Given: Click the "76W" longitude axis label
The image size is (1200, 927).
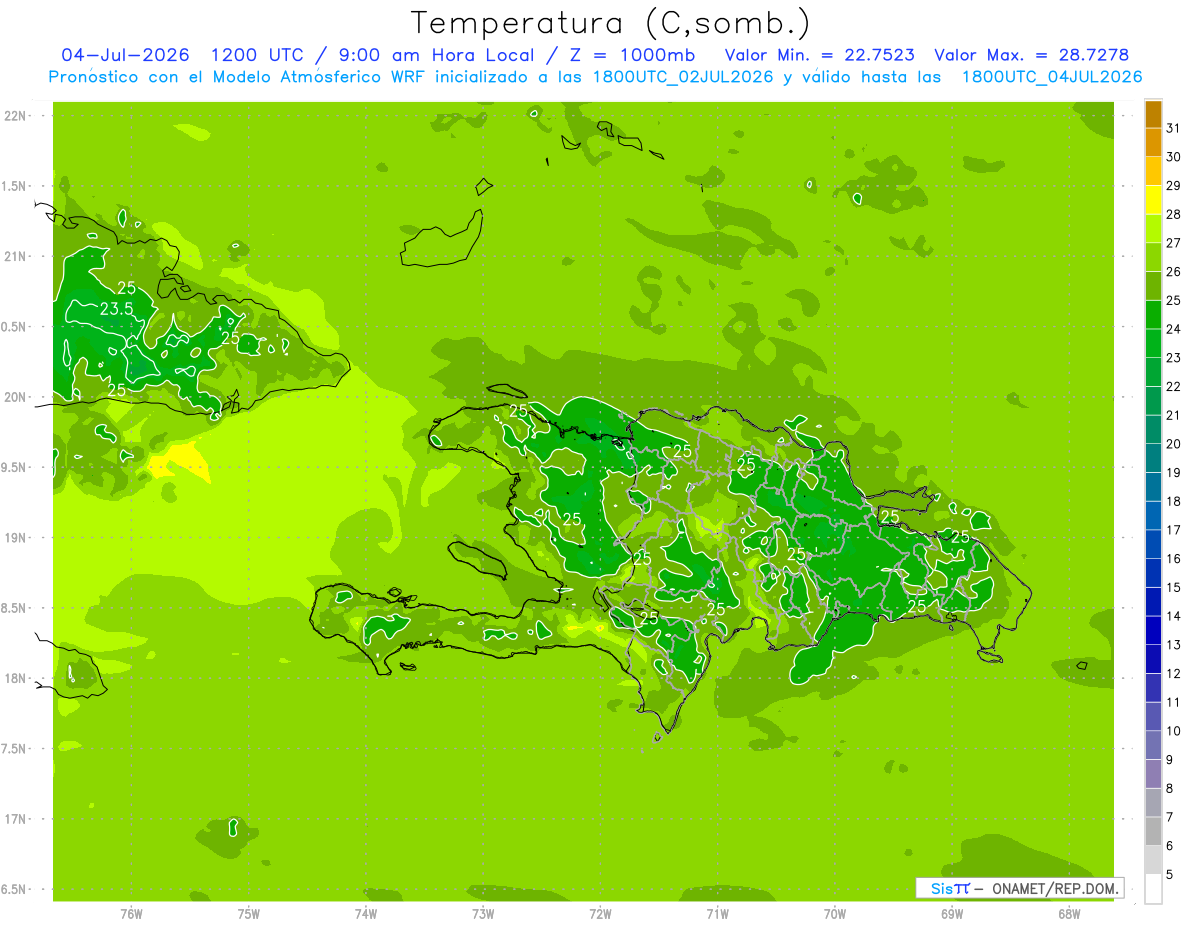Looking at the screenshot, I should [x=131, y=913].
